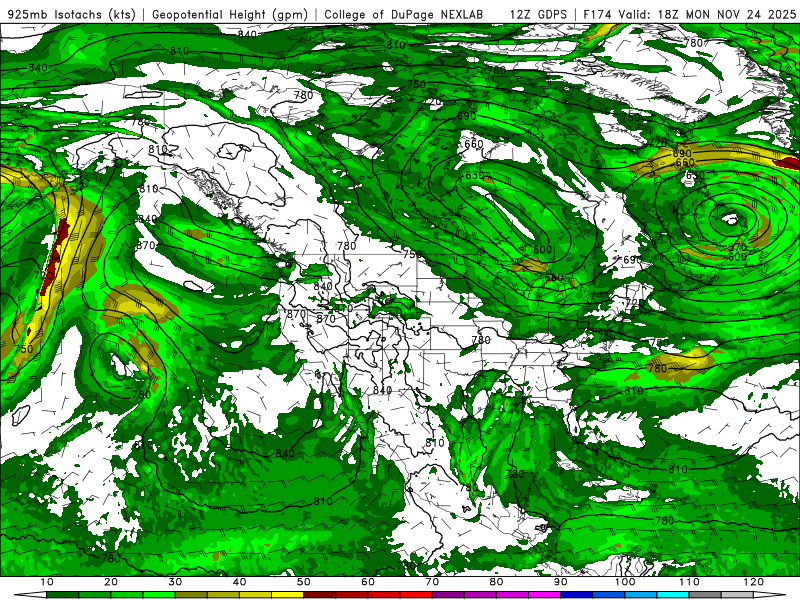Click the '10' legend scale value
800x600 pixels.
point(46,582)
